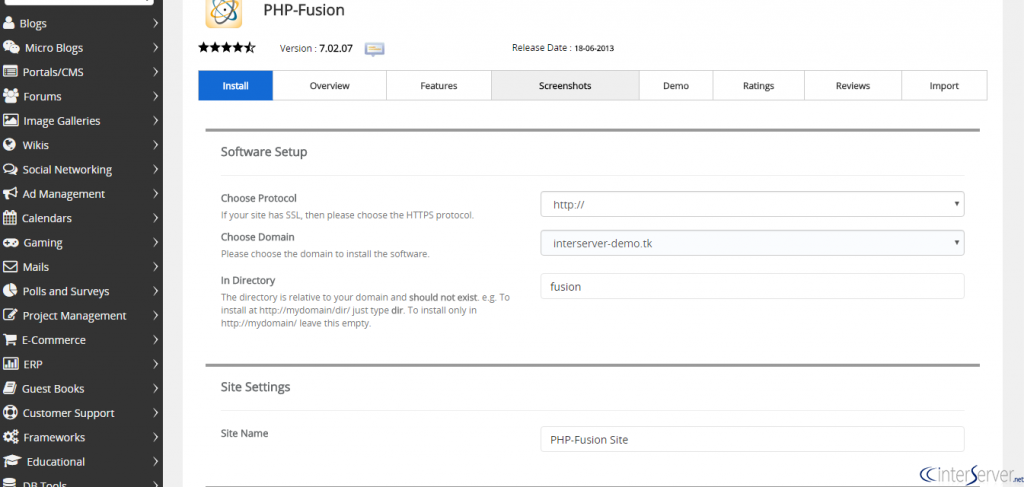Click the Gaming controller icon

point(10,242)
